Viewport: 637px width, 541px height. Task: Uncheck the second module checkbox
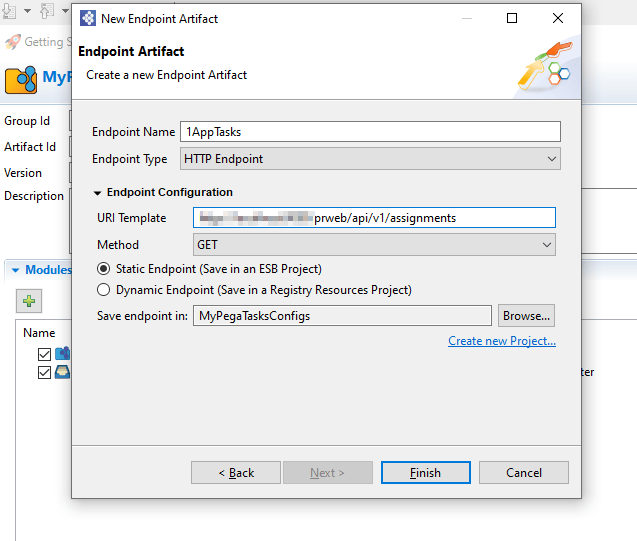[x=44, y=372]
